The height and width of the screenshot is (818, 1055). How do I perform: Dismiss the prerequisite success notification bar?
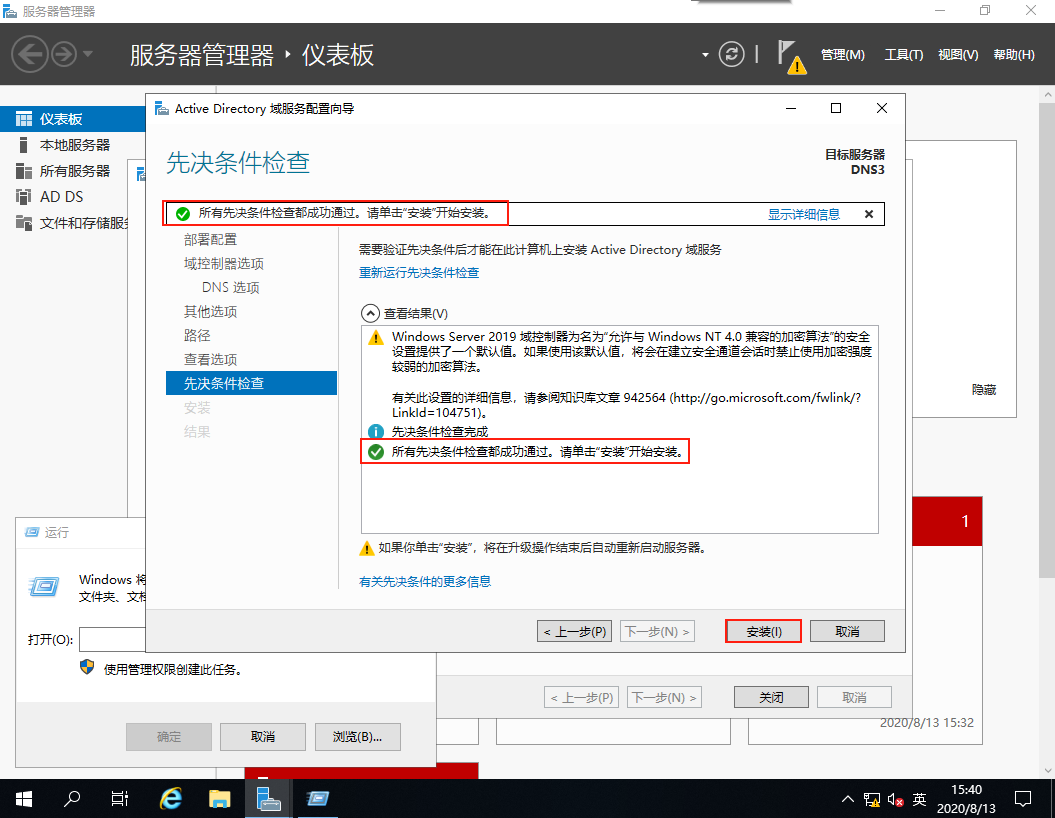(x=869, y=214)
